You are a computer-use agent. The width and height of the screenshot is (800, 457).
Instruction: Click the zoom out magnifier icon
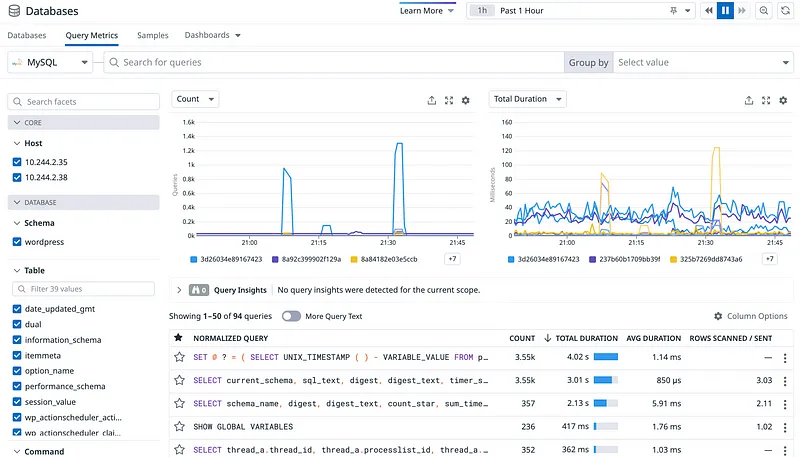point(764,10)
